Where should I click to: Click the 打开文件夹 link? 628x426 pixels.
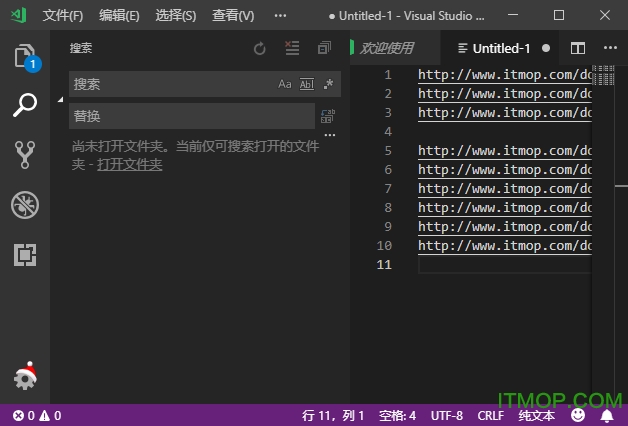click(129, 164)
